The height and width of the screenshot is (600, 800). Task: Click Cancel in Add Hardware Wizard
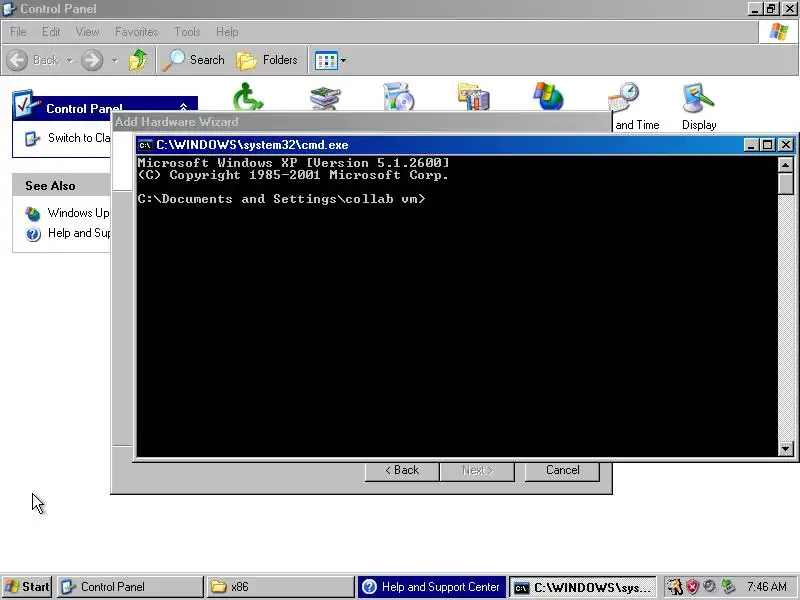click(562, 470)
